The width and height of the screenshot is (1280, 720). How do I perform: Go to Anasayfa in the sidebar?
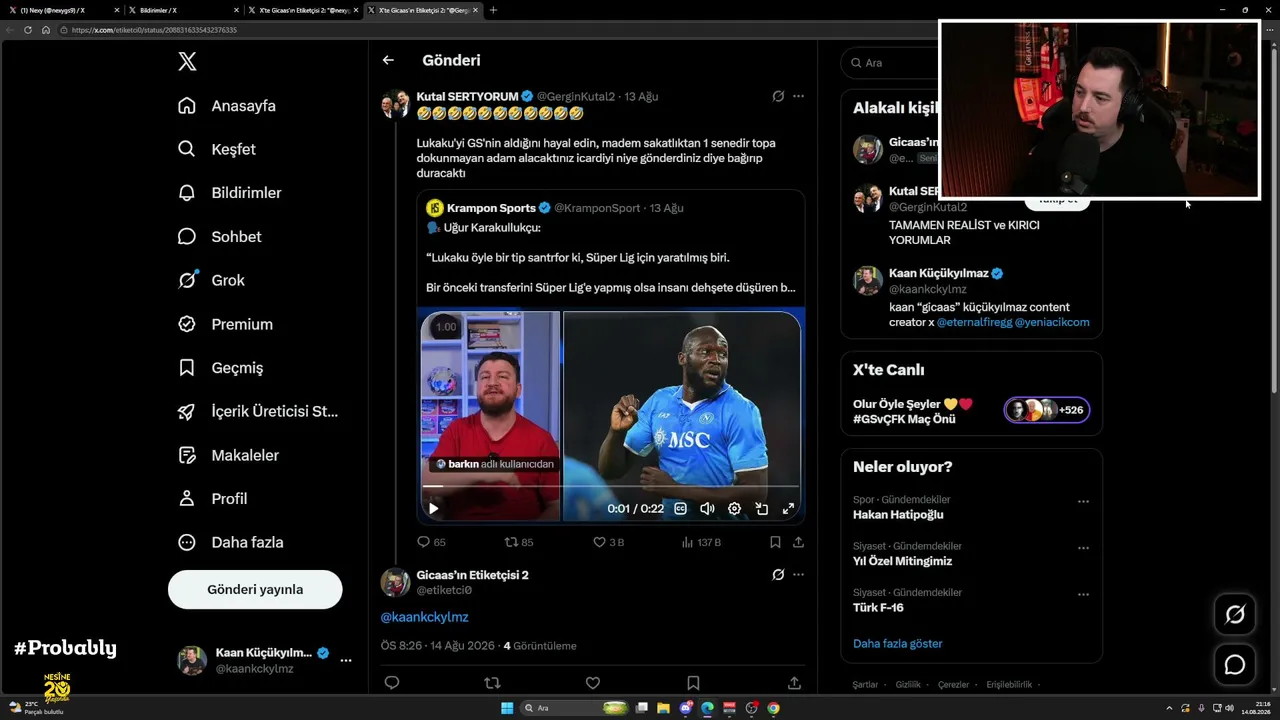coord(227,106)
